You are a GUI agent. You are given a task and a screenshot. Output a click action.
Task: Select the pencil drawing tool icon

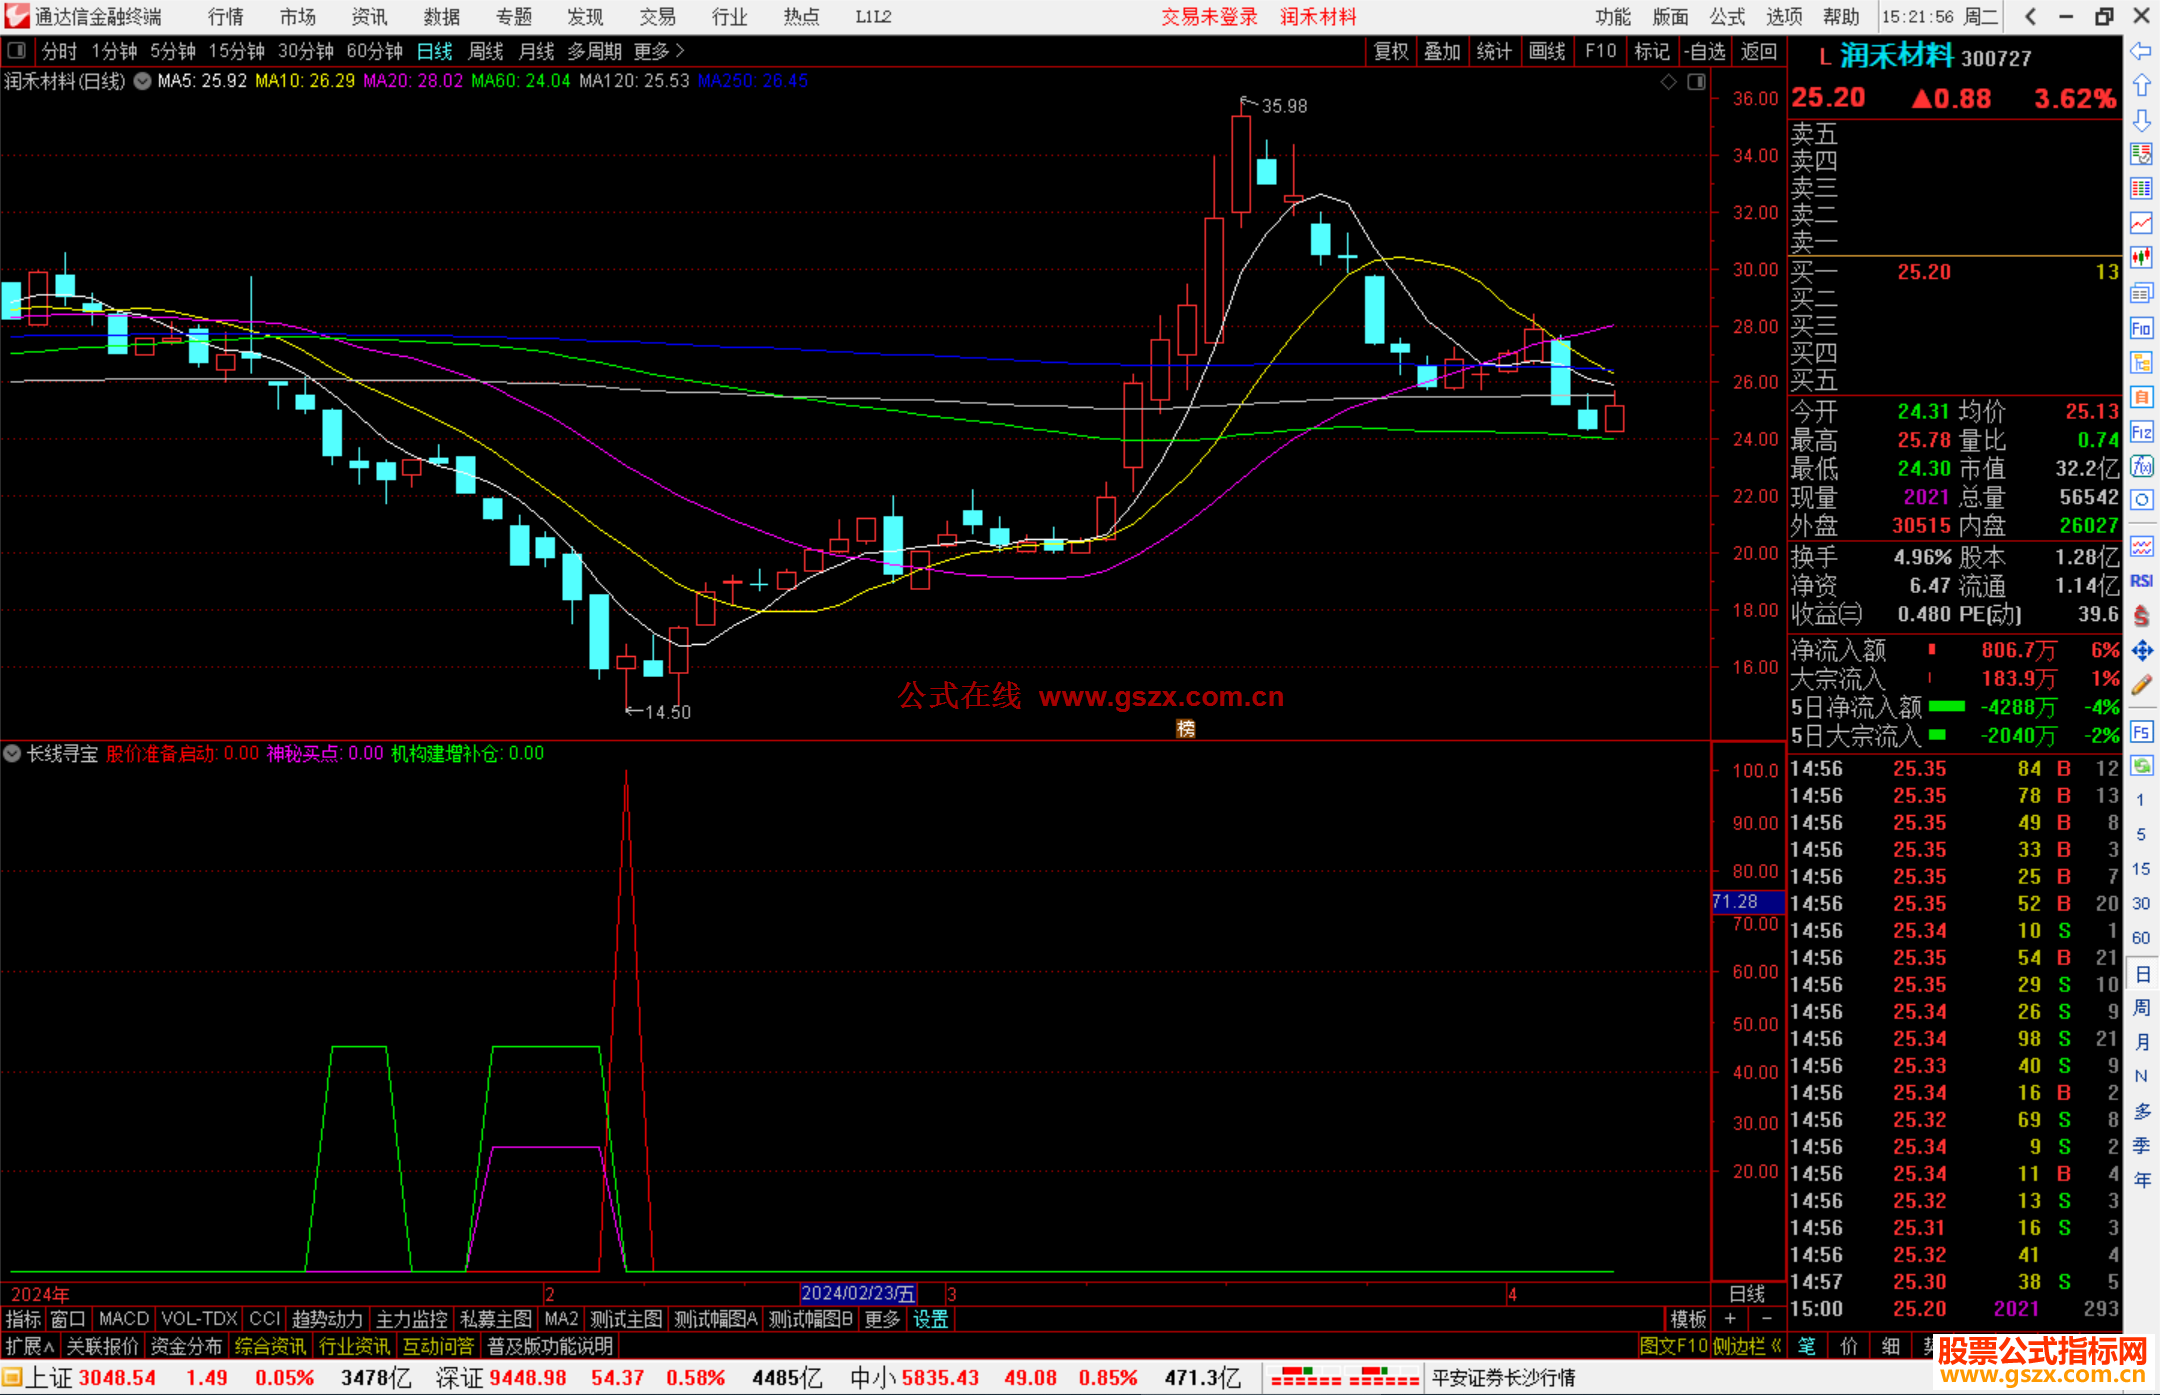[x=2141, y=685]
